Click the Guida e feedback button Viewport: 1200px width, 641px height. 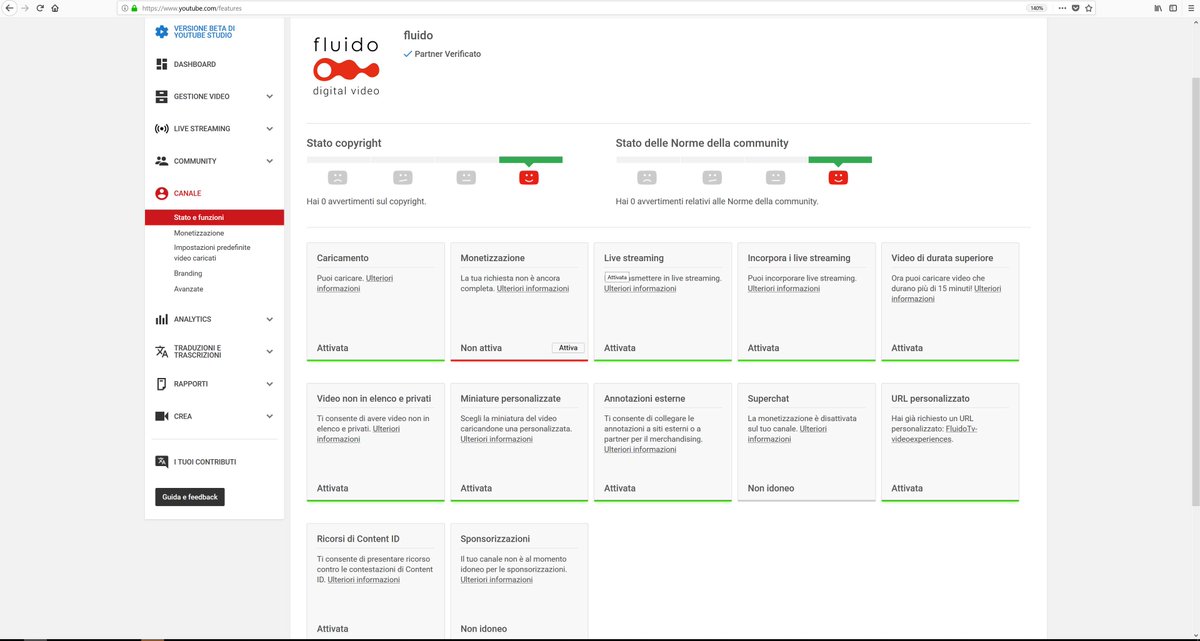coord(190,497)
